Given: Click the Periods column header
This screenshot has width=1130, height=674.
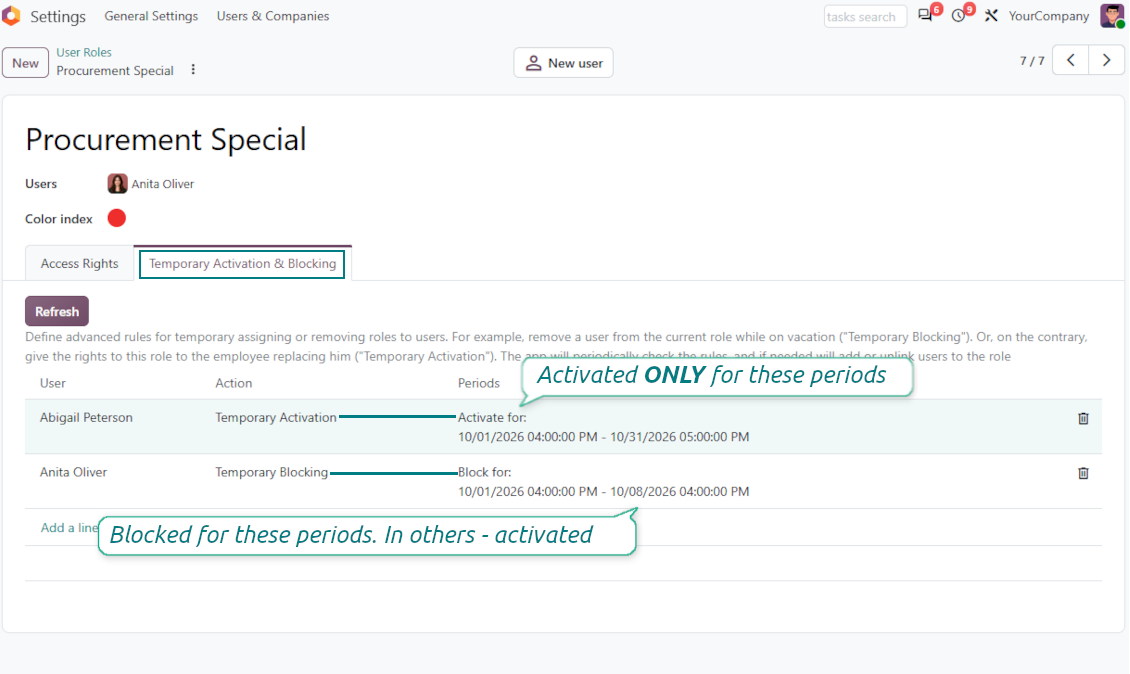Looking at the screenshot, I should 479,383.
